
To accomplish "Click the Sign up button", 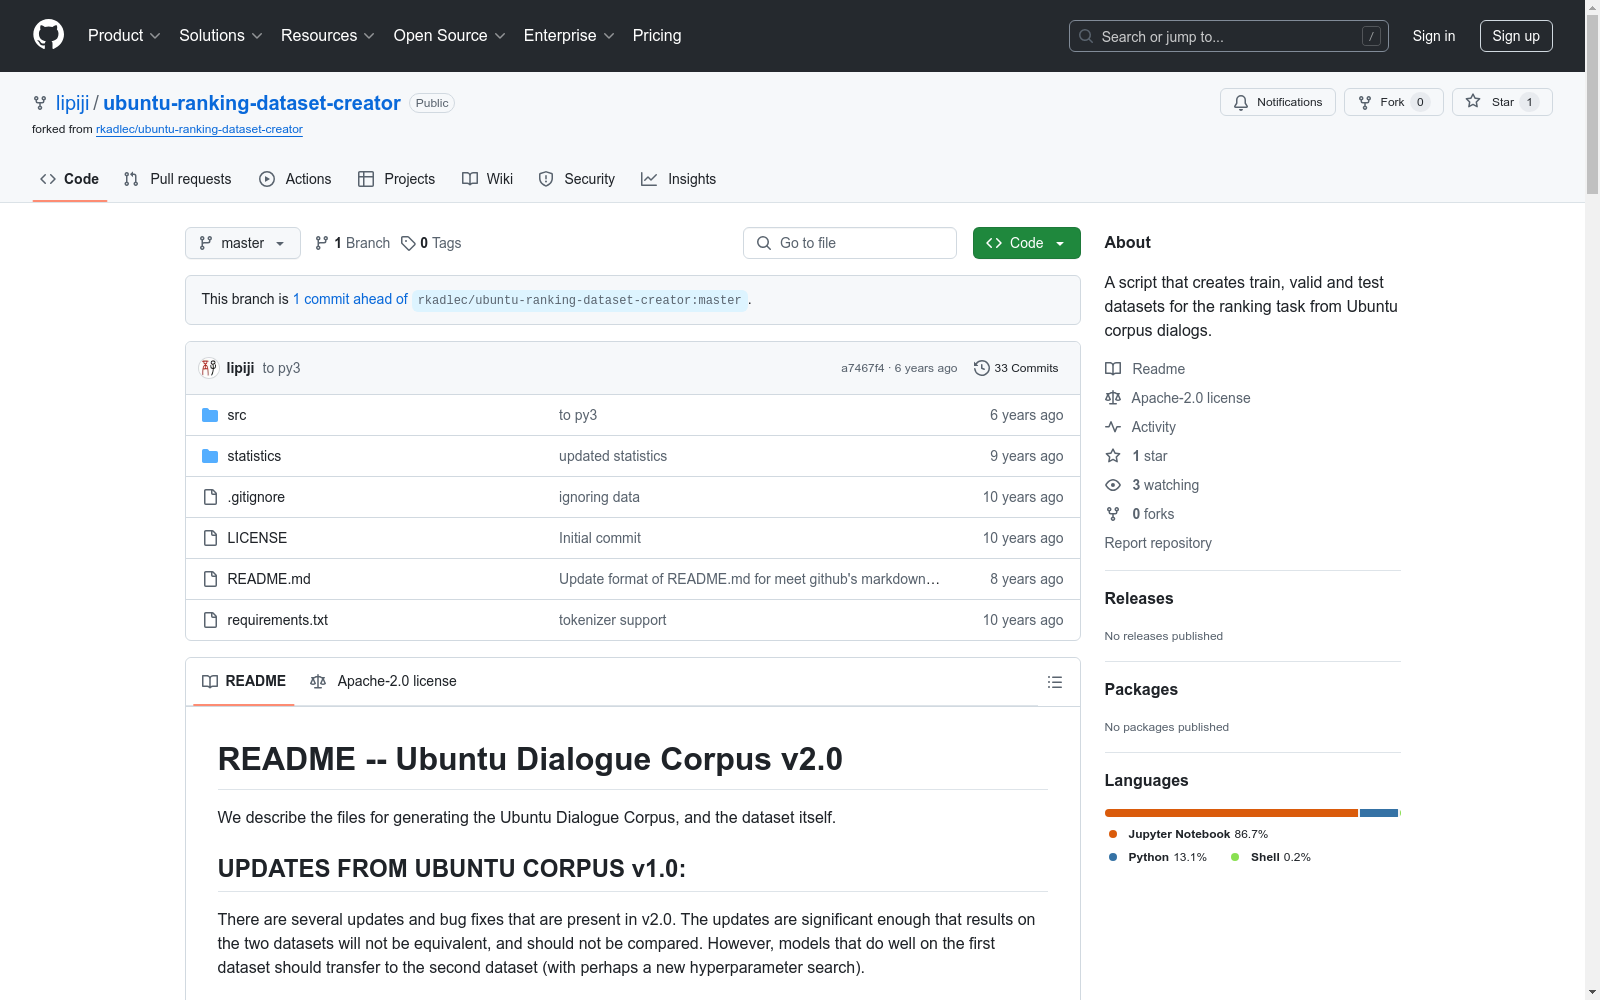I will pyautogui.click(x=1516, y=36).
